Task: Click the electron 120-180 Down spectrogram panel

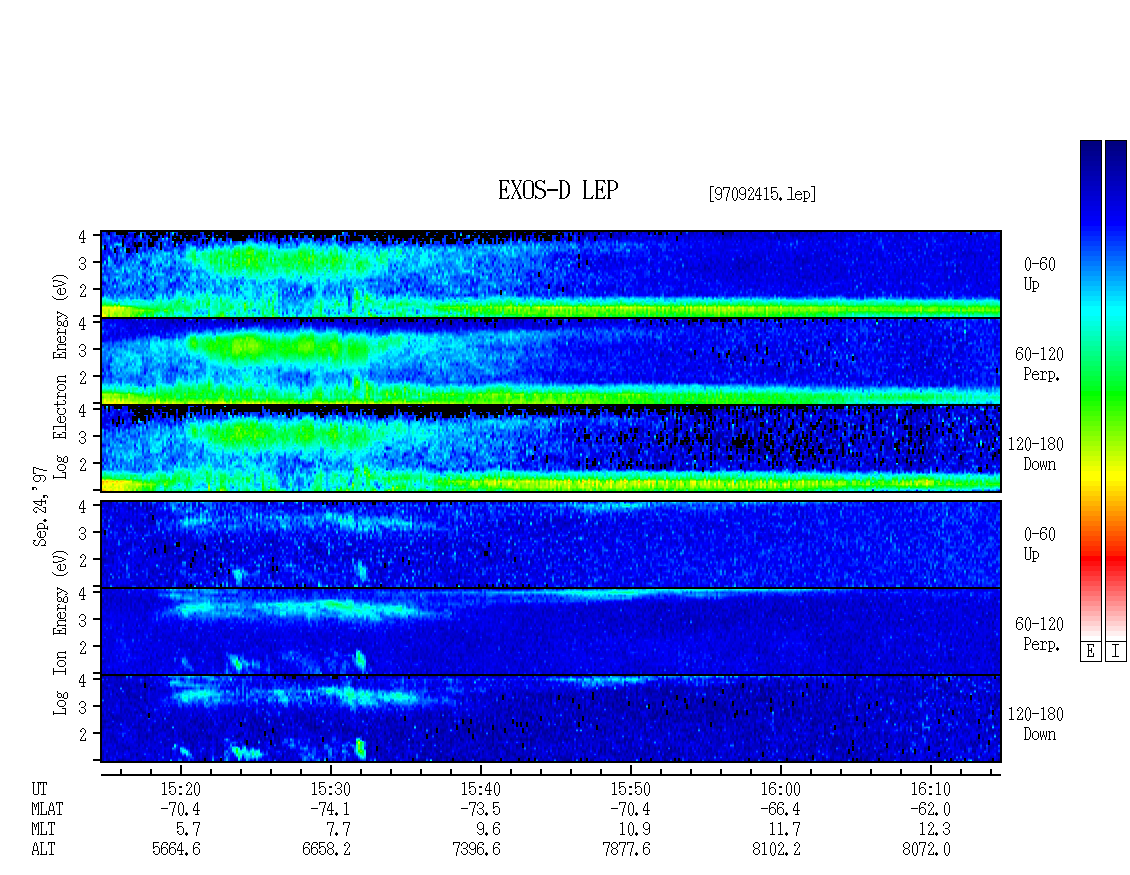Action: click(551, 448)
